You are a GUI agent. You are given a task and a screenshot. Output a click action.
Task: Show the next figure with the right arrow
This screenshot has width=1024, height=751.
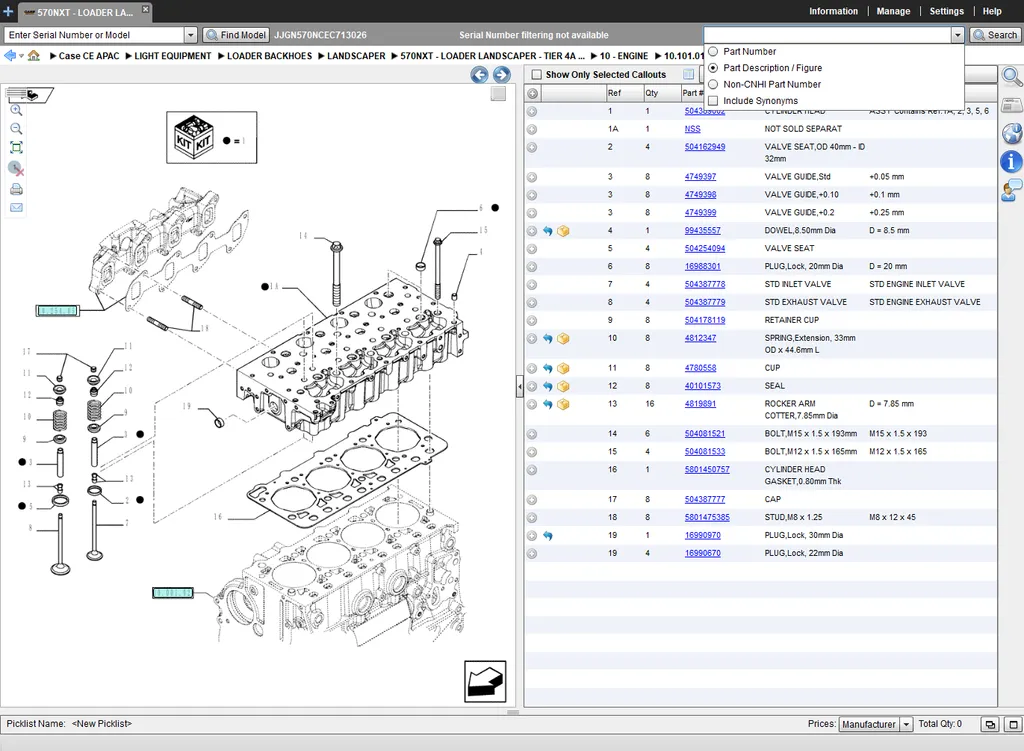pos(502,74)
